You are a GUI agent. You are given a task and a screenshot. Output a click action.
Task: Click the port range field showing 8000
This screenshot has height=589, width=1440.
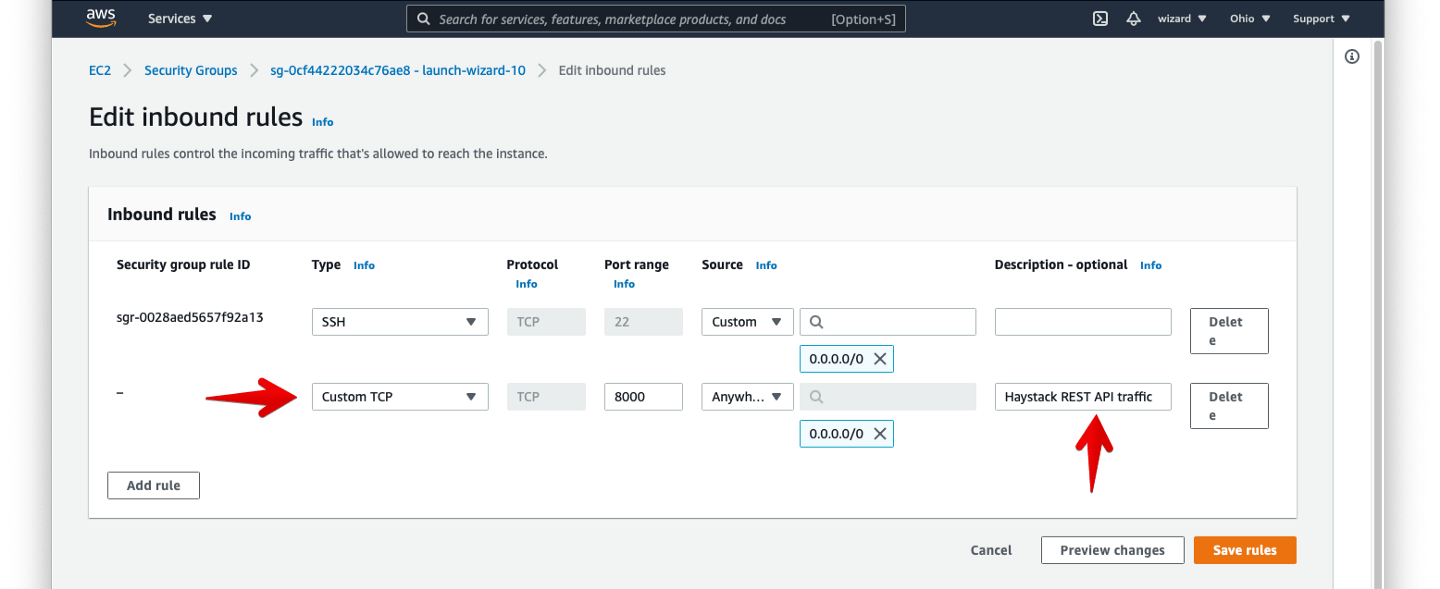pyautogui.click(x=643, y=397)
